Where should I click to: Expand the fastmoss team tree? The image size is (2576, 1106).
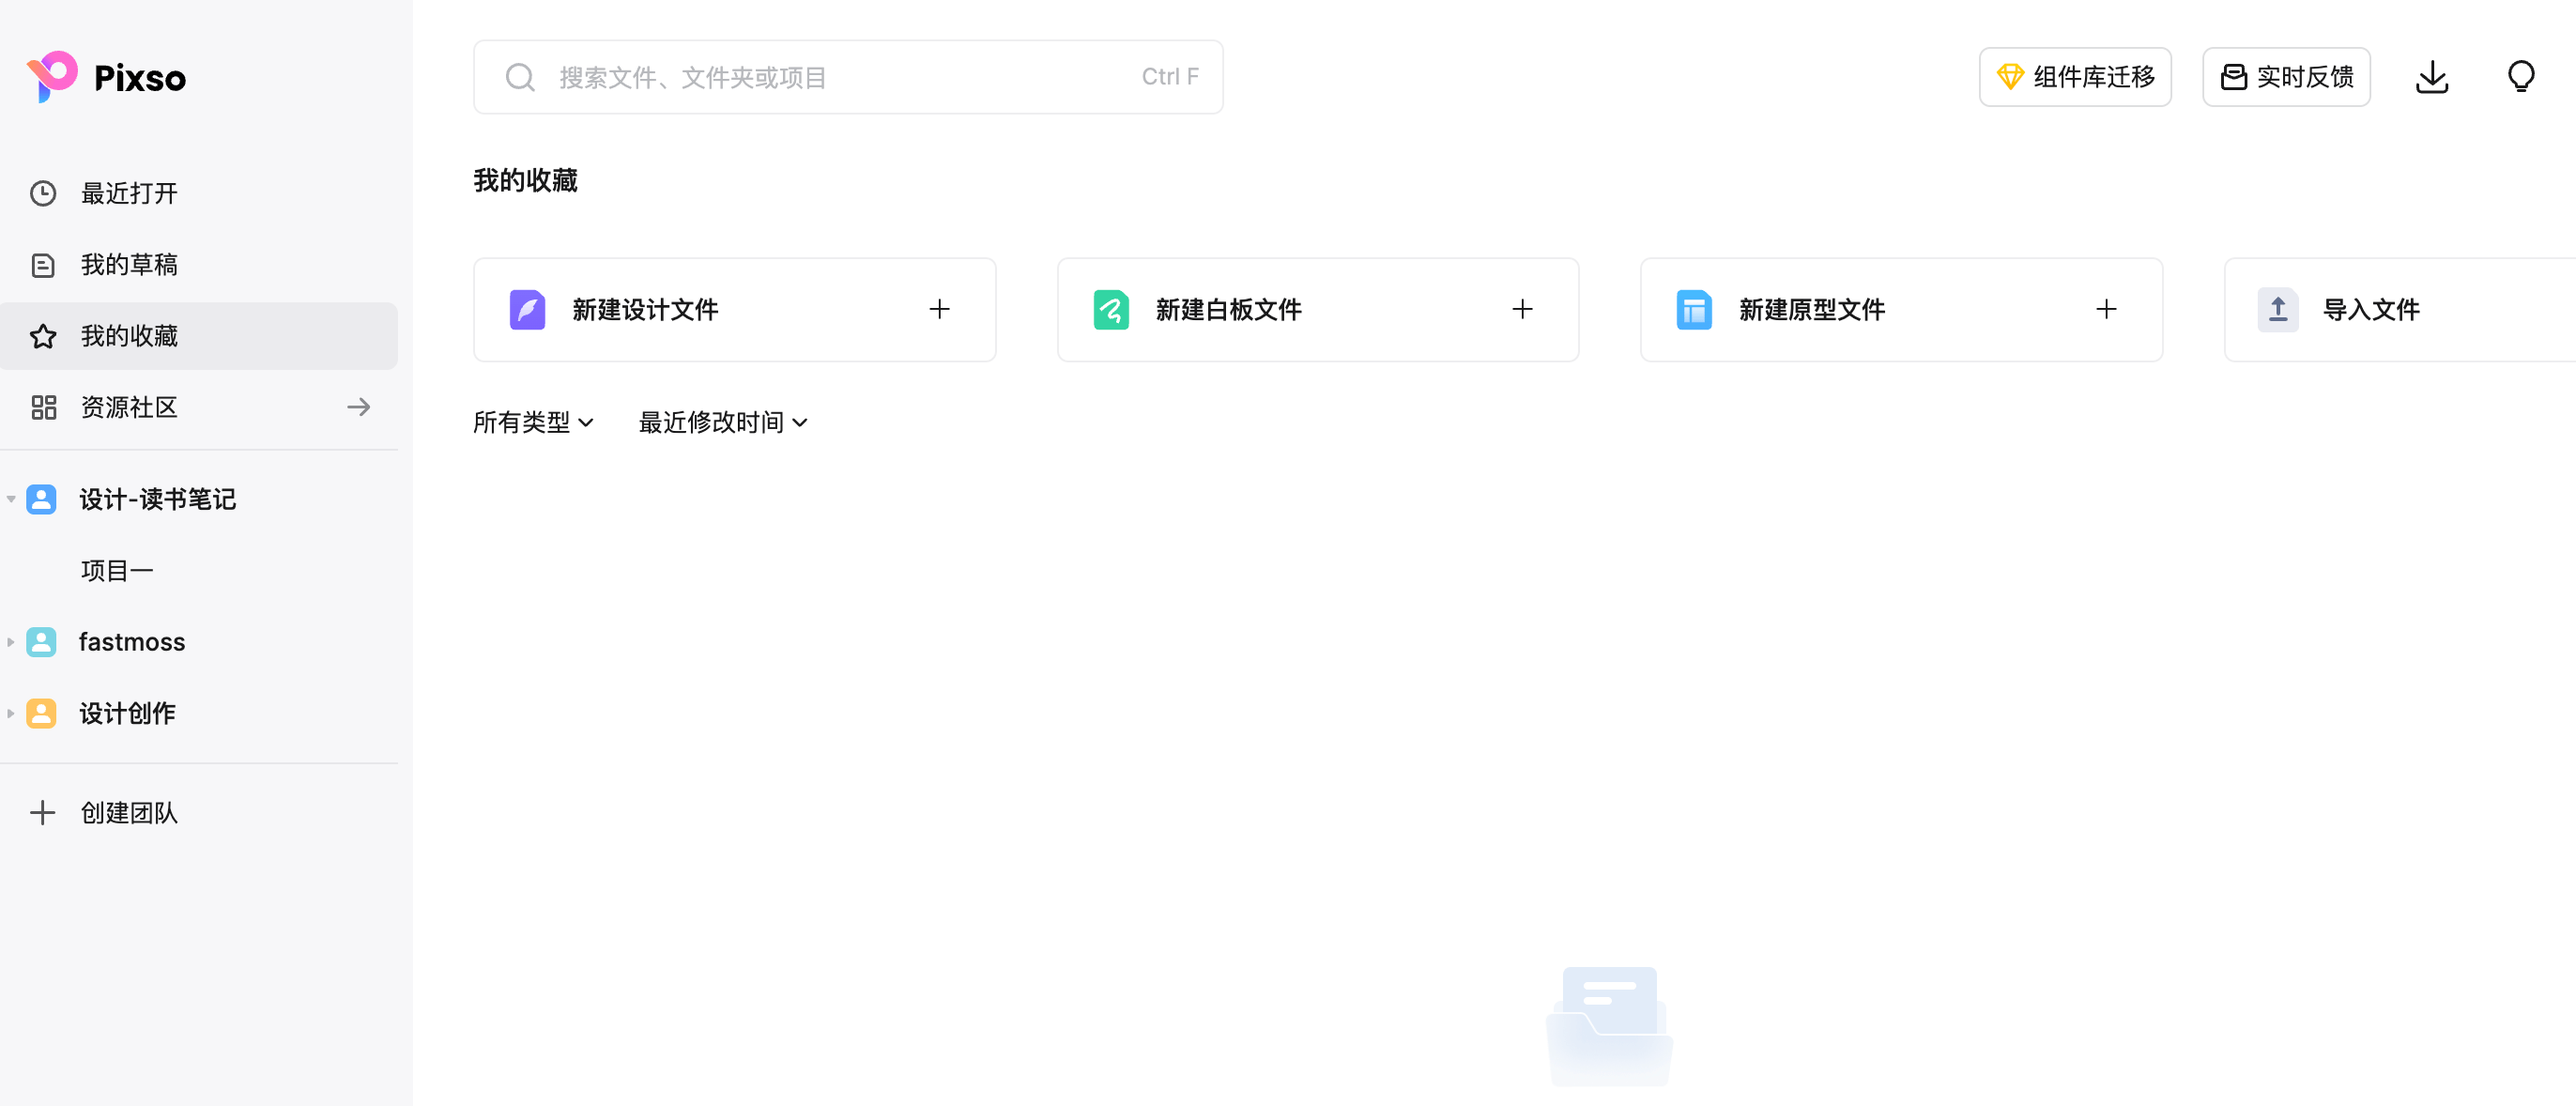11,642
